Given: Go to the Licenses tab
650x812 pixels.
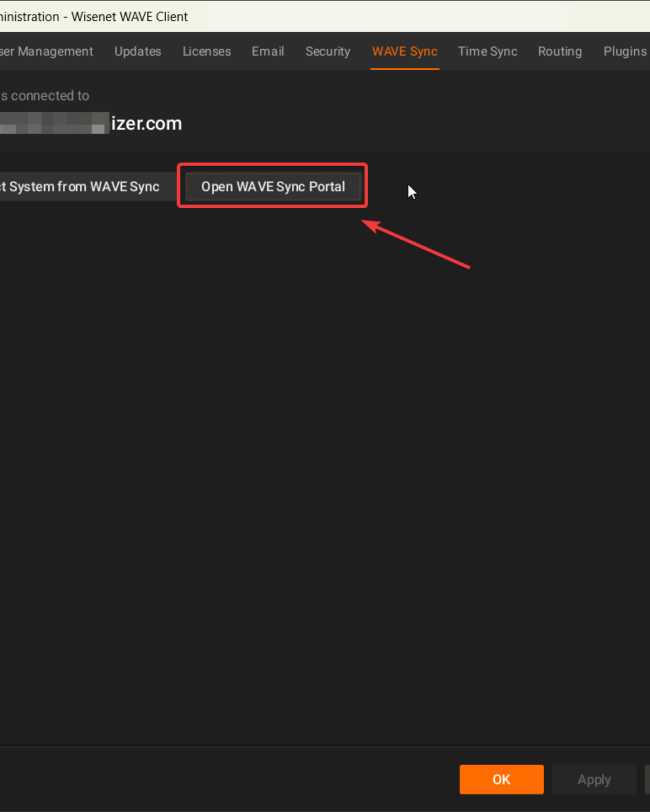Looking at the screenshot, I should point(207,51).
